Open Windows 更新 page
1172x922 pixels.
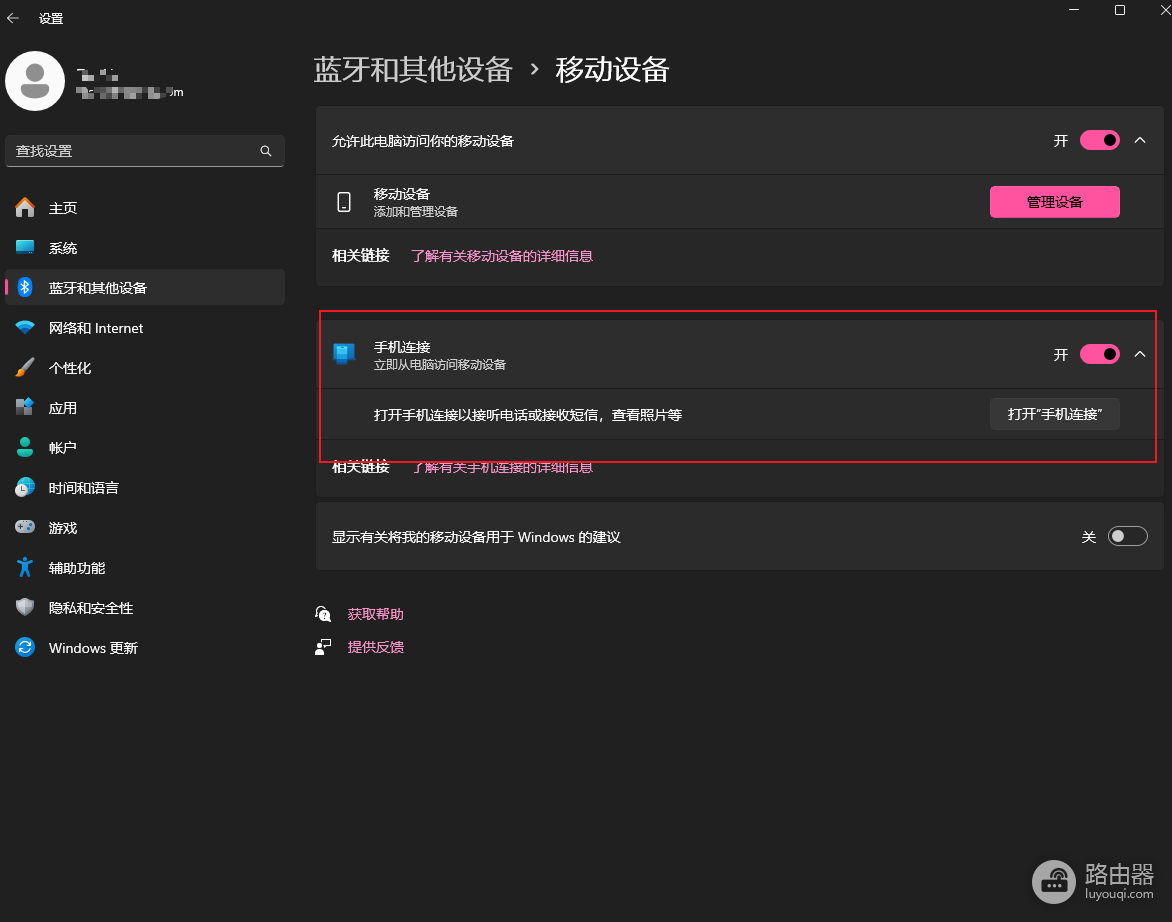[145, 647]
